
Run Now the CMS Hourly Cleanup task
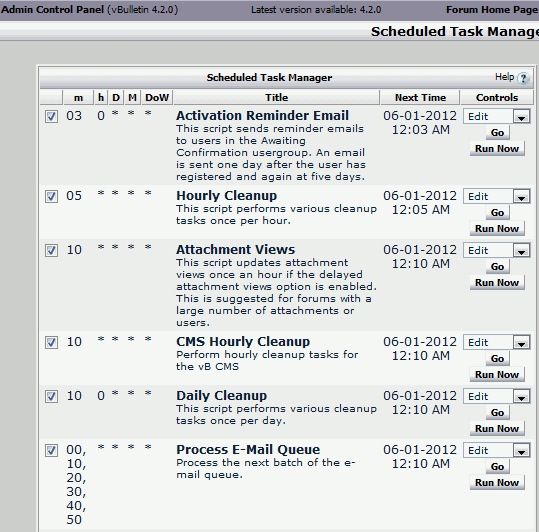tap(497, 375)
